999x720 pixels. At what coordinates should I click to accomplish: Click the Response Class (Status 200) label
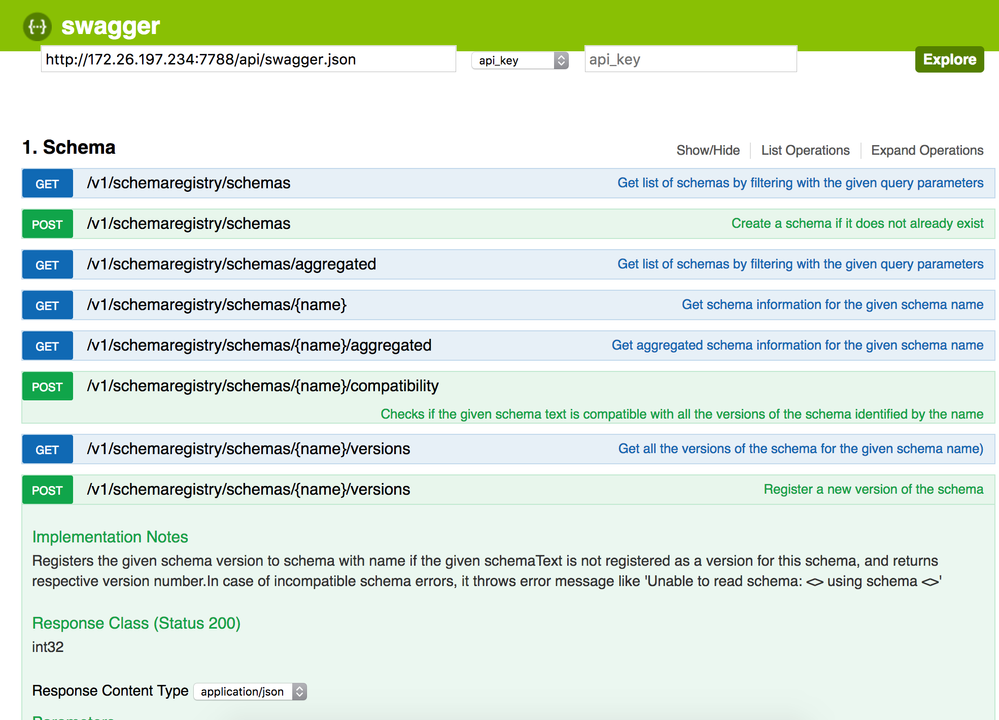pos(137,622)
